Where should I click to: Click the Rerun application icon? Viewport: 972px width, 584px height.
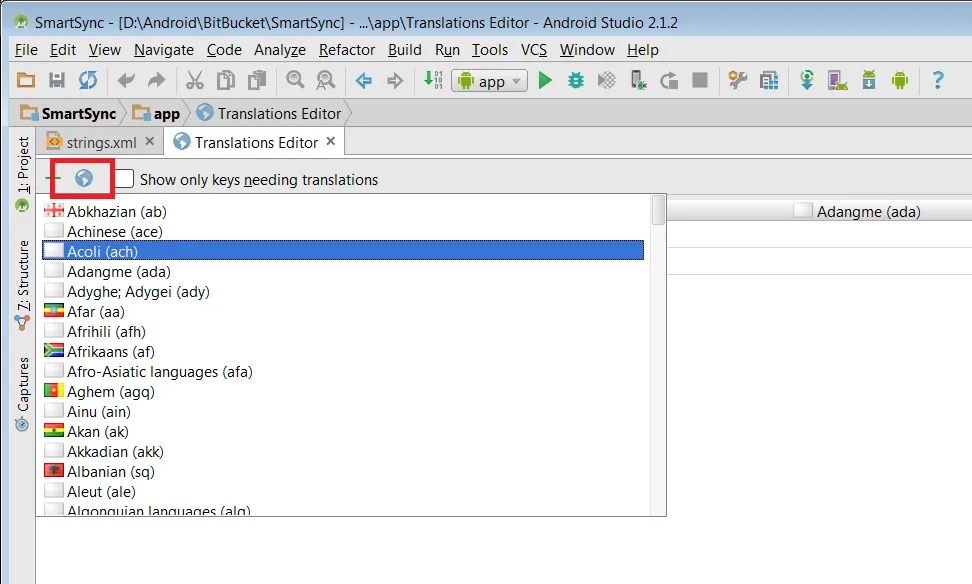pyautogui.click(x=669, y=81)
